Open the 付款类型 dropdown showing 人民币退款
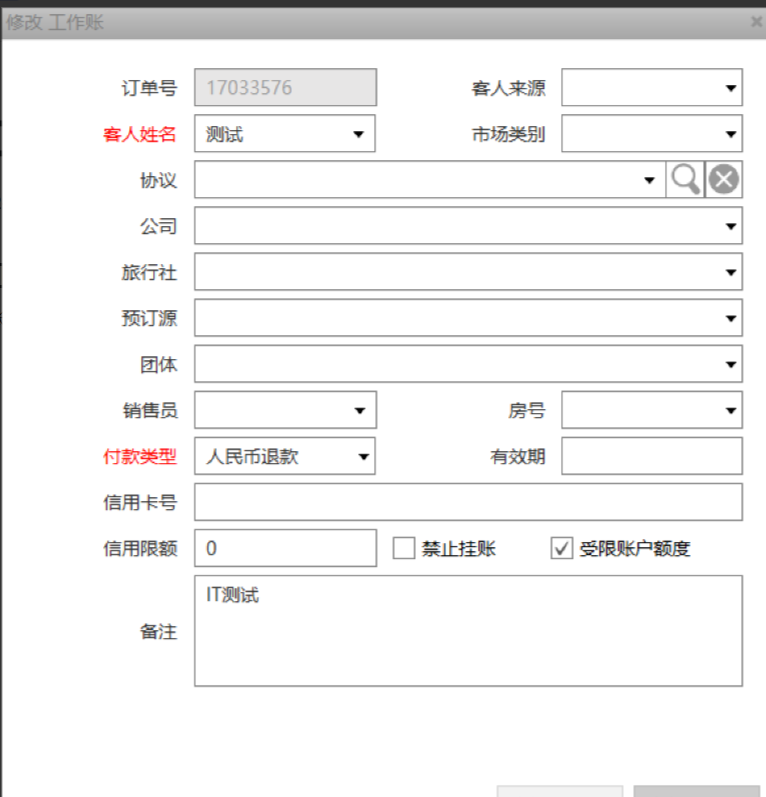766x797 pixels. click(x=364, y=457)
